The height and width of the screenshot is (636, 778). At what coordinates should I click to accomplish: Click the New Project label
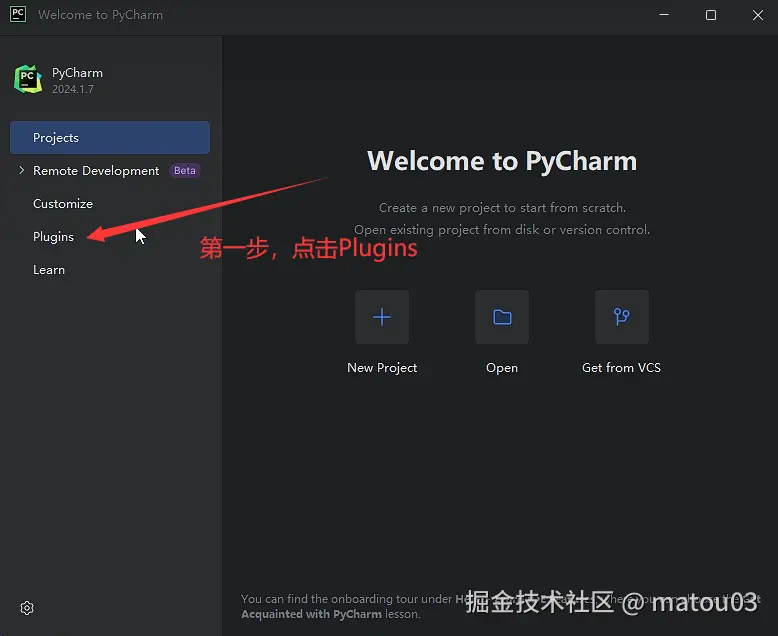point(382,368)
